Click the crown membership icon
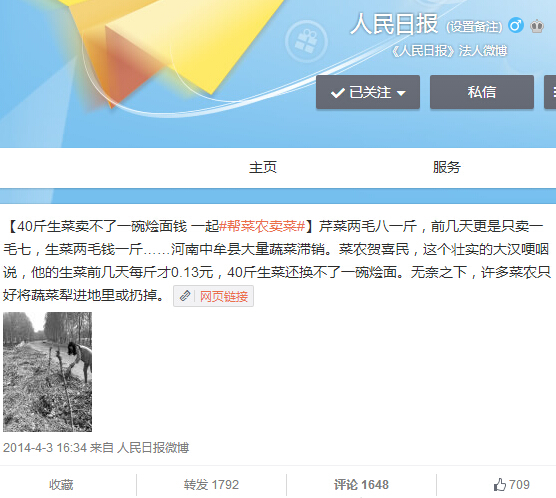Viewport: 556px width, 498px height. pyautogui.click(x=537, y=26)
